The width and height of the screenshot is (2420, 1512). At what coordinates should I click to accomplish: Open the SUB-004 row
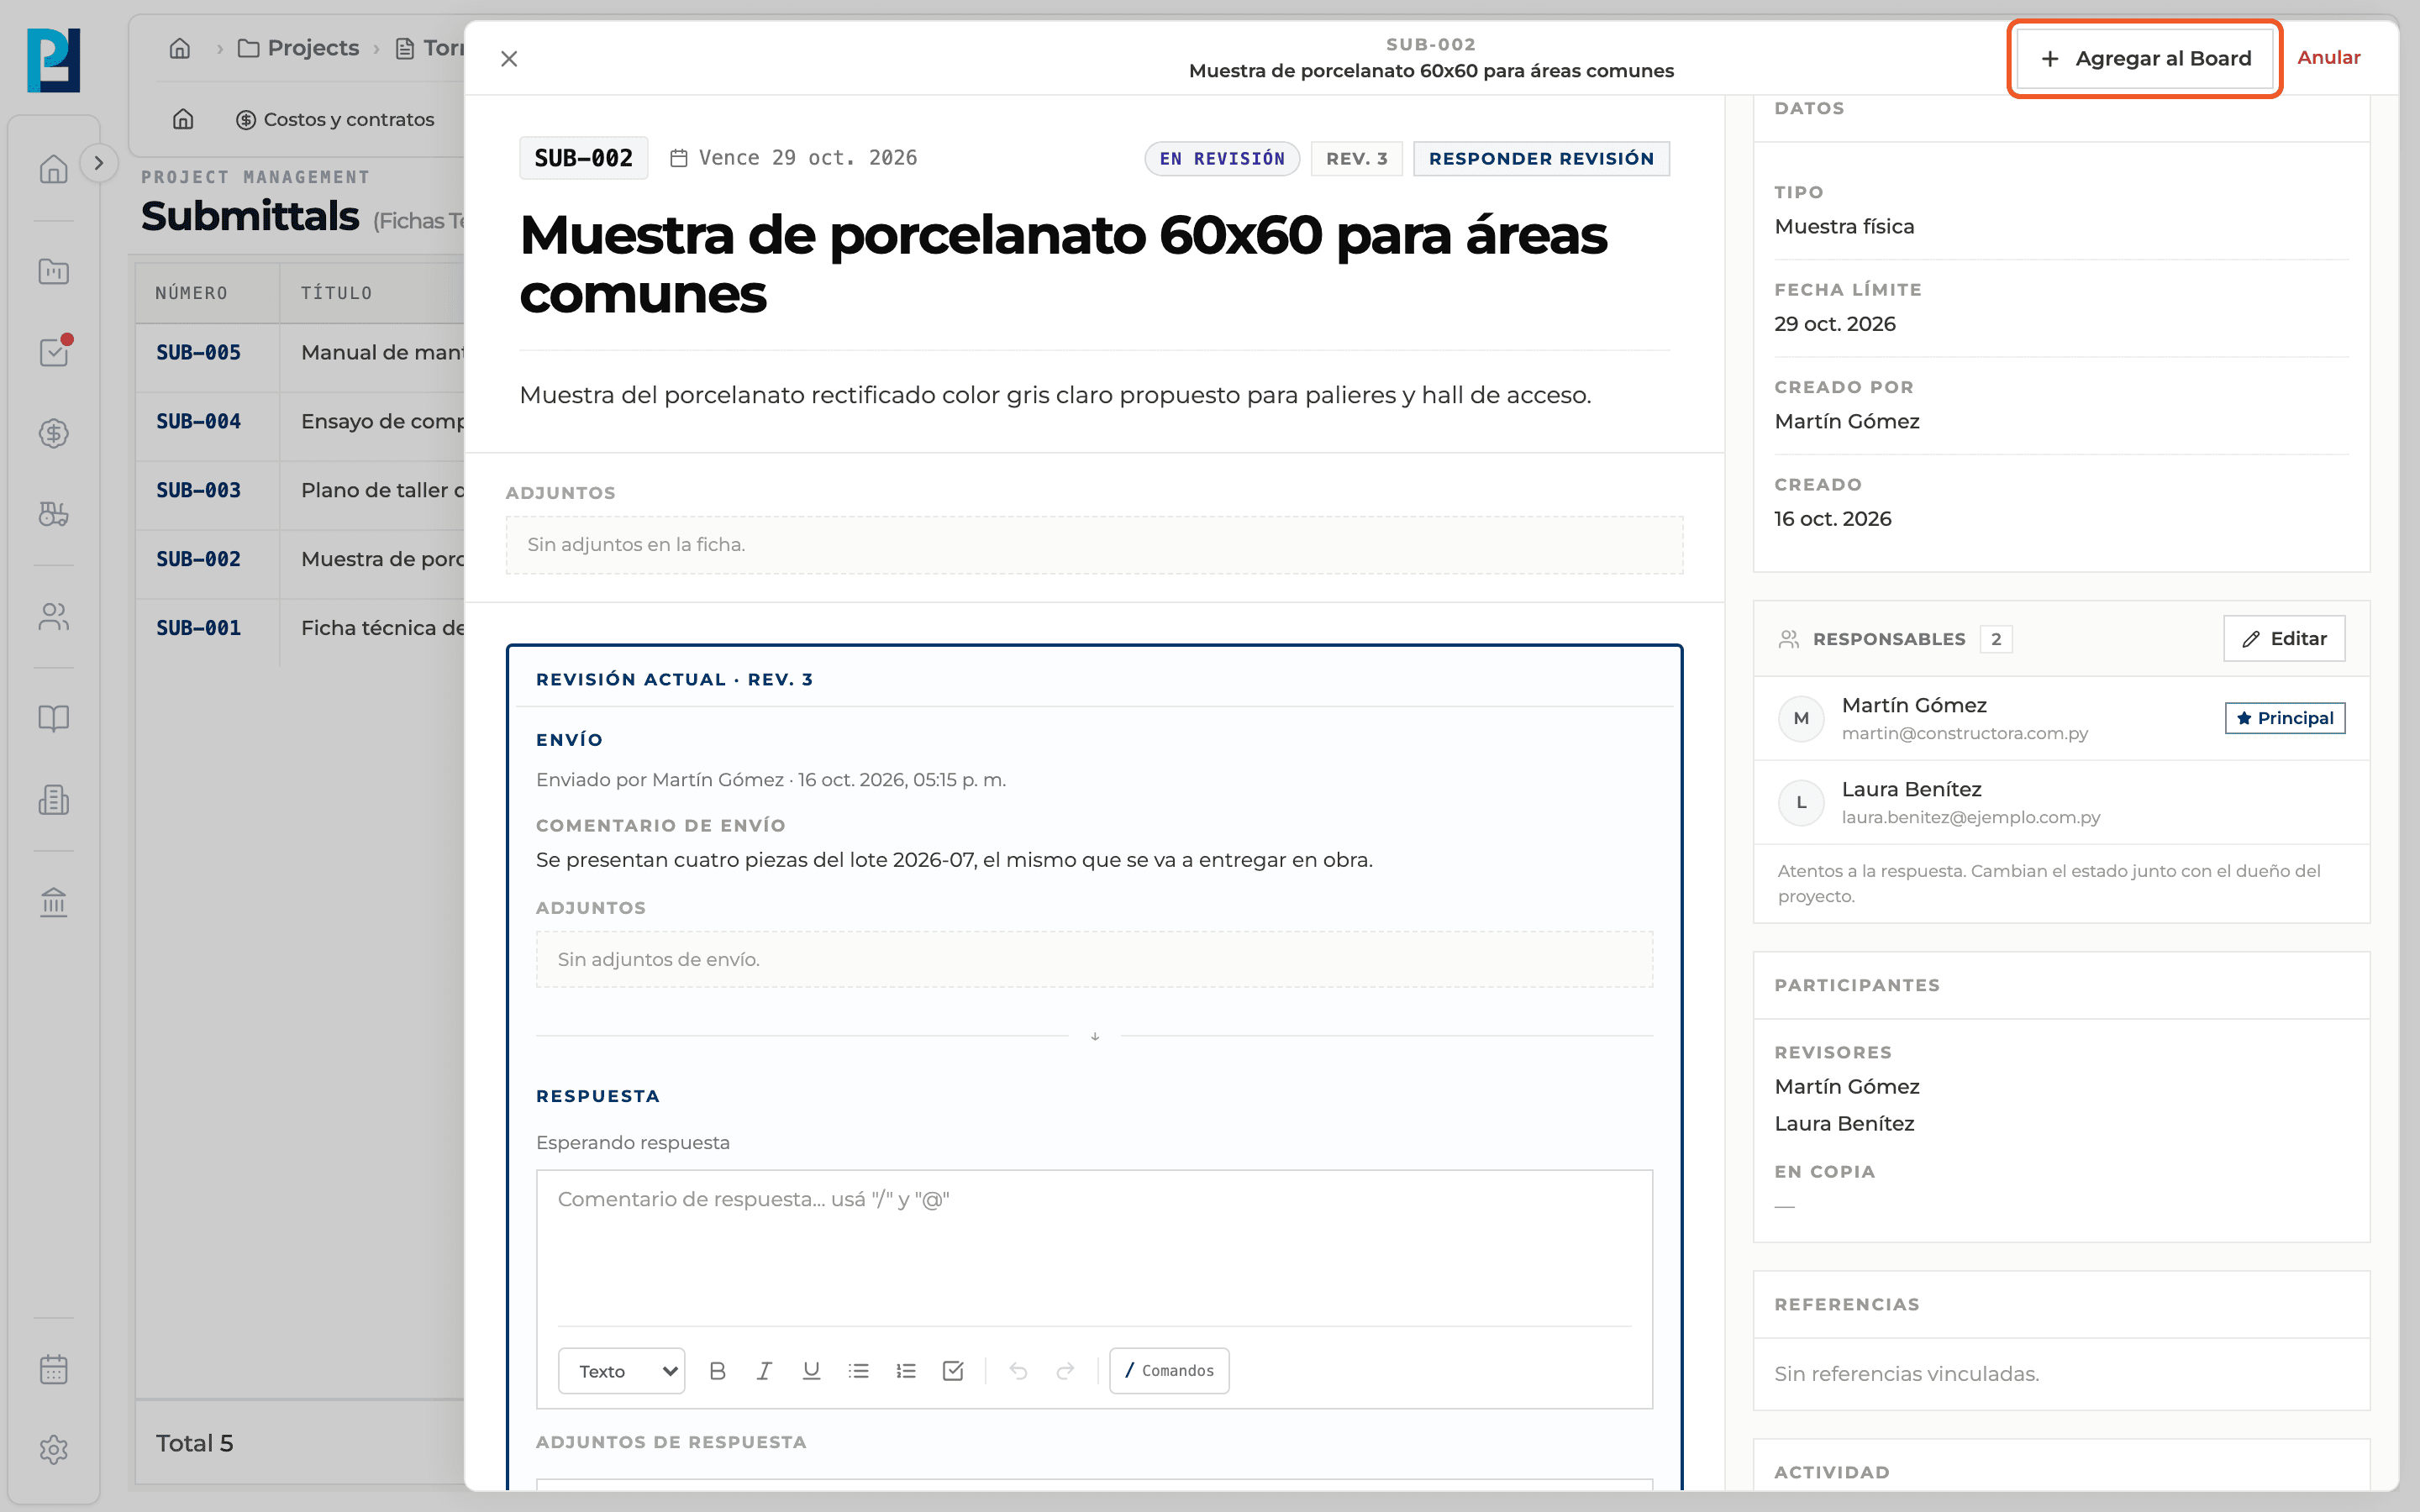(300, 421)
